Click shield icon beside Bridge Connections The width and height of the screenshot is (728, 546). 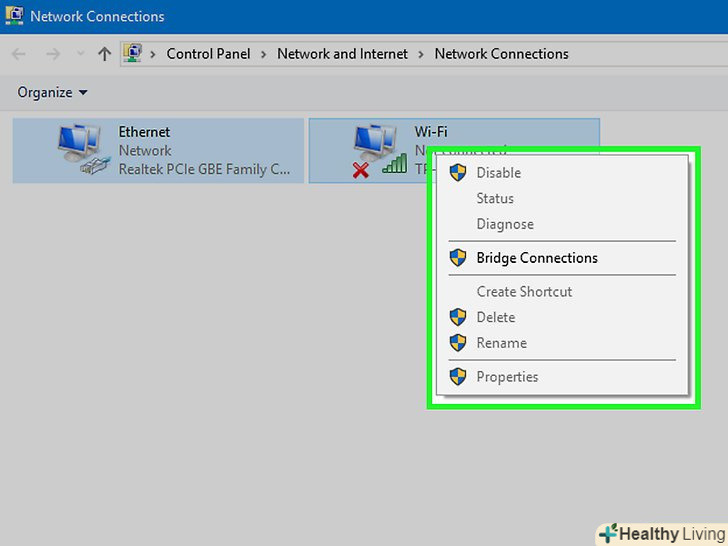(458, 258)
